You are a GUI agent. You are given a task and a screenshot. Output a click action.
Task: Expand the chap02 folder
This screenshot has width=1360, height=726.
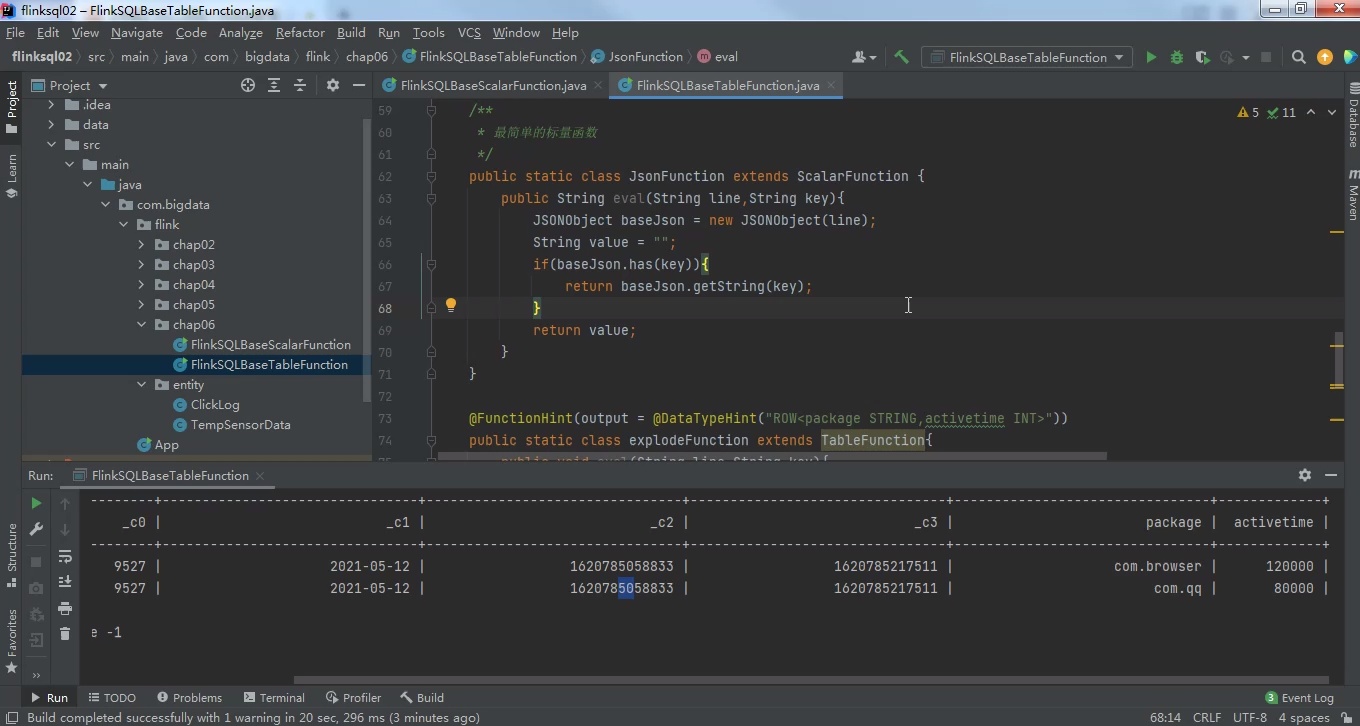click(141, 245)
